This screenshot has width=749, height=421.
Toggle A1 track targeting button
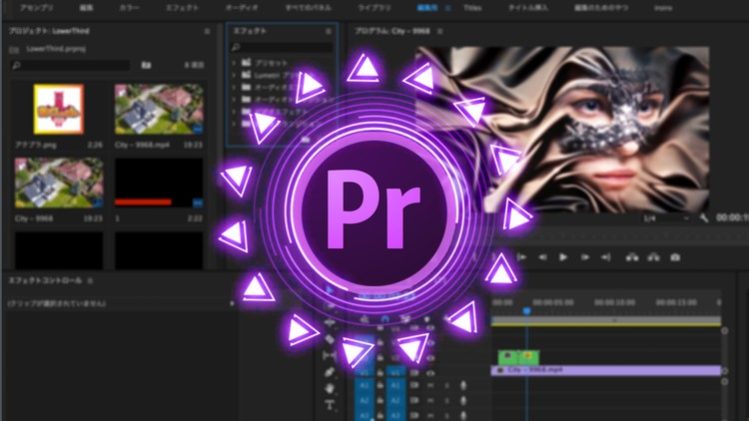395,385
